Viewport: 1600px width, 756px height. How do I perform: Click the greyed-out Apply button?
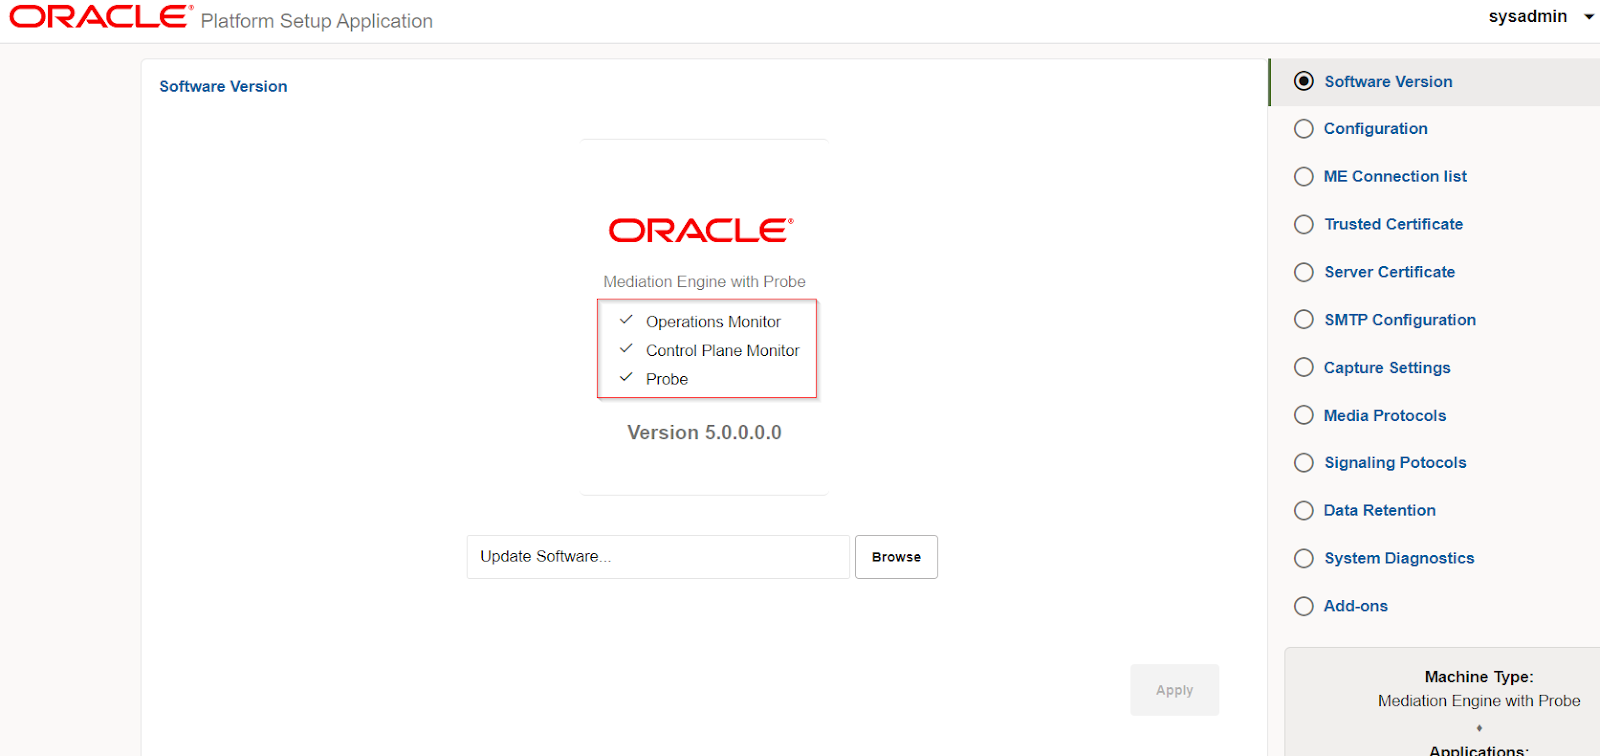point(1174,690)
